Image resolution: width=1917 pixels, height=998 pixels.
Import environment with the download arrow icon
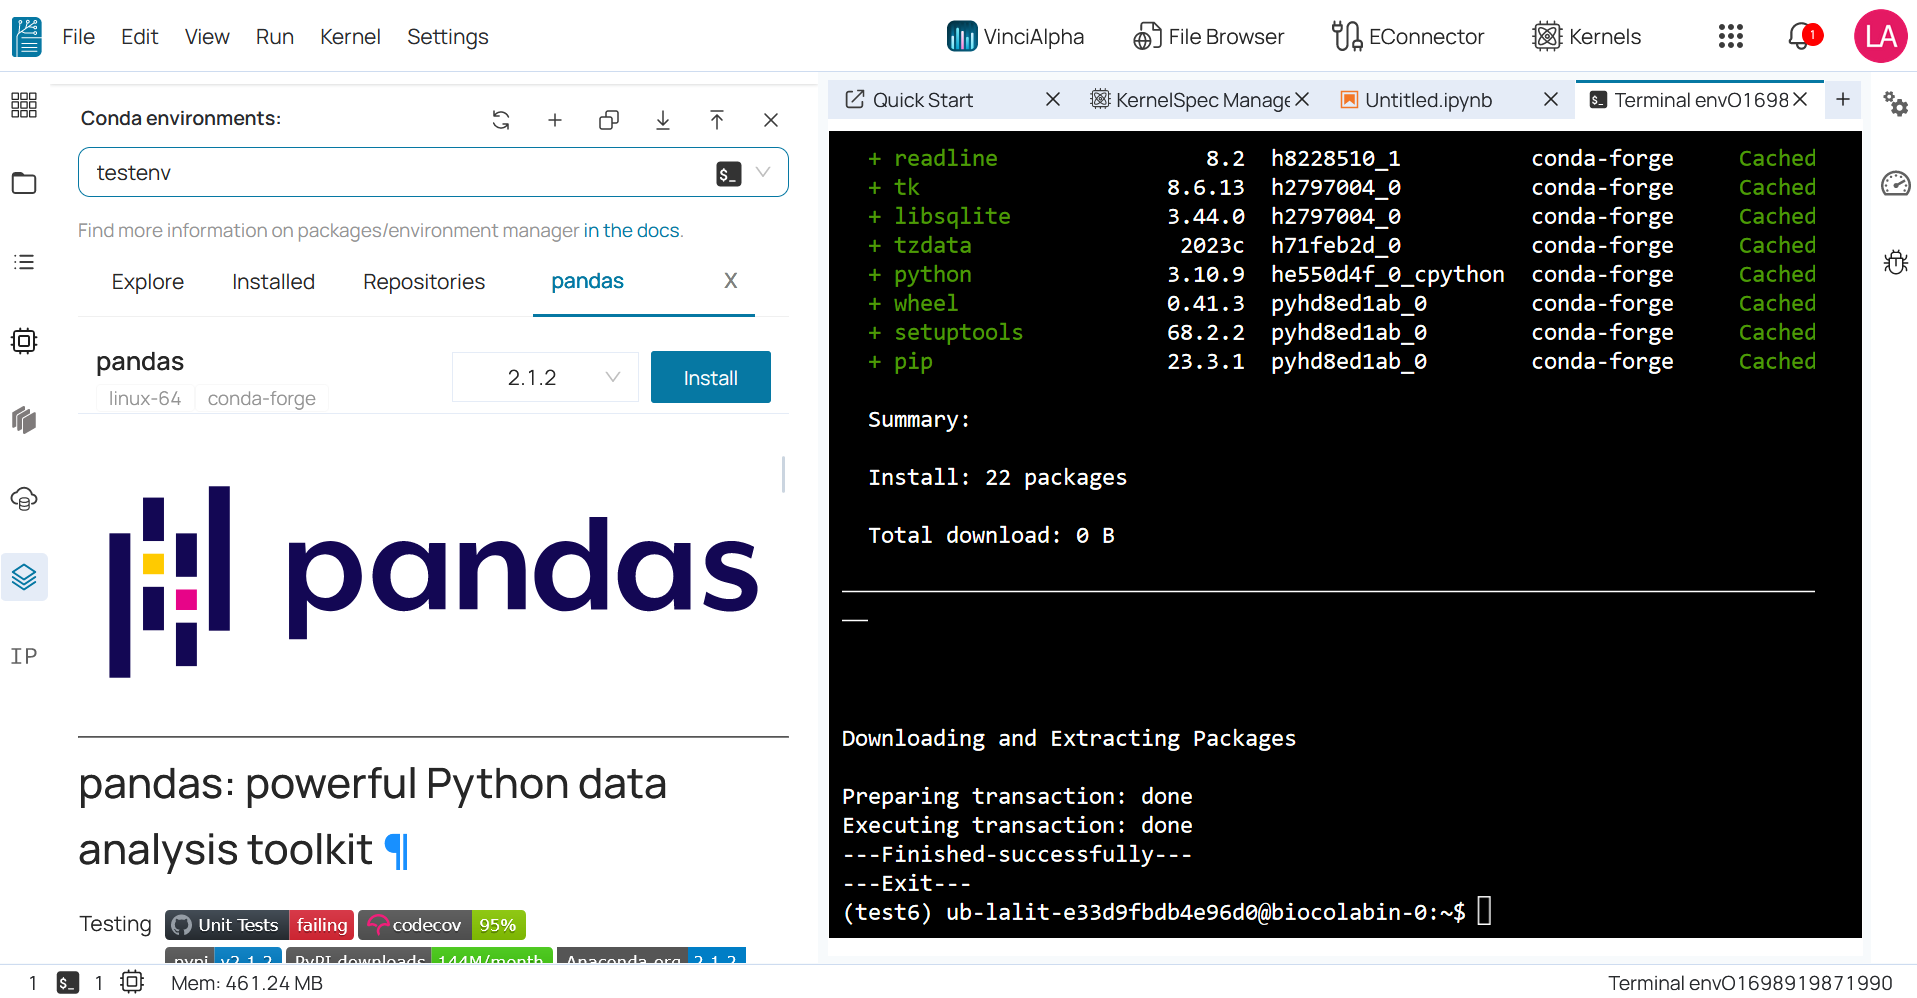(x=663, y=120)
